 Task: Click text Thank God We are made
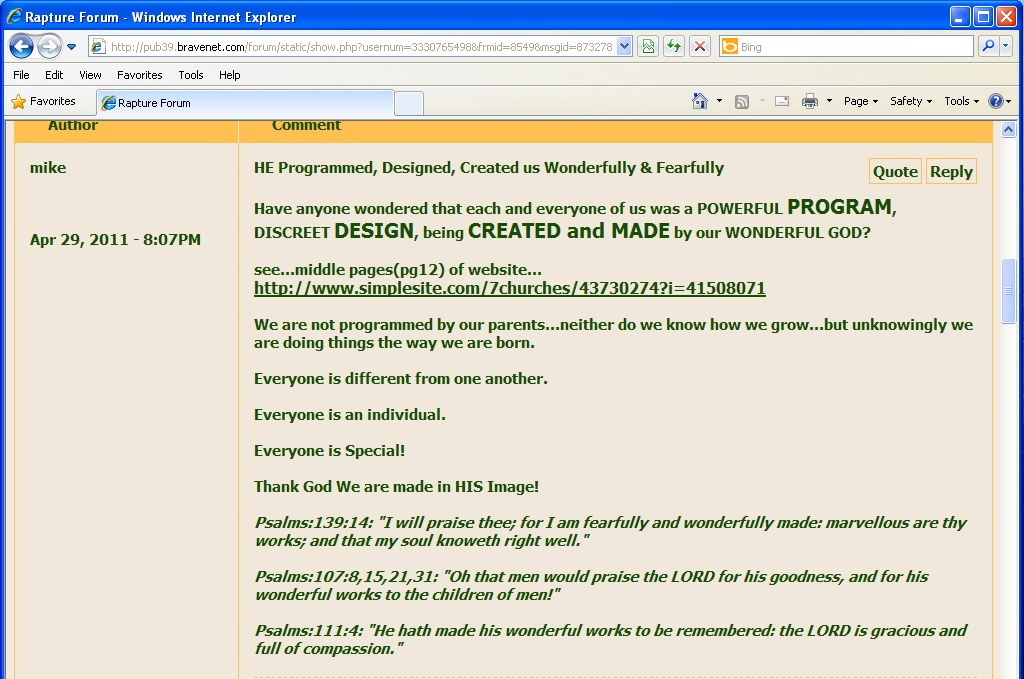396,486
